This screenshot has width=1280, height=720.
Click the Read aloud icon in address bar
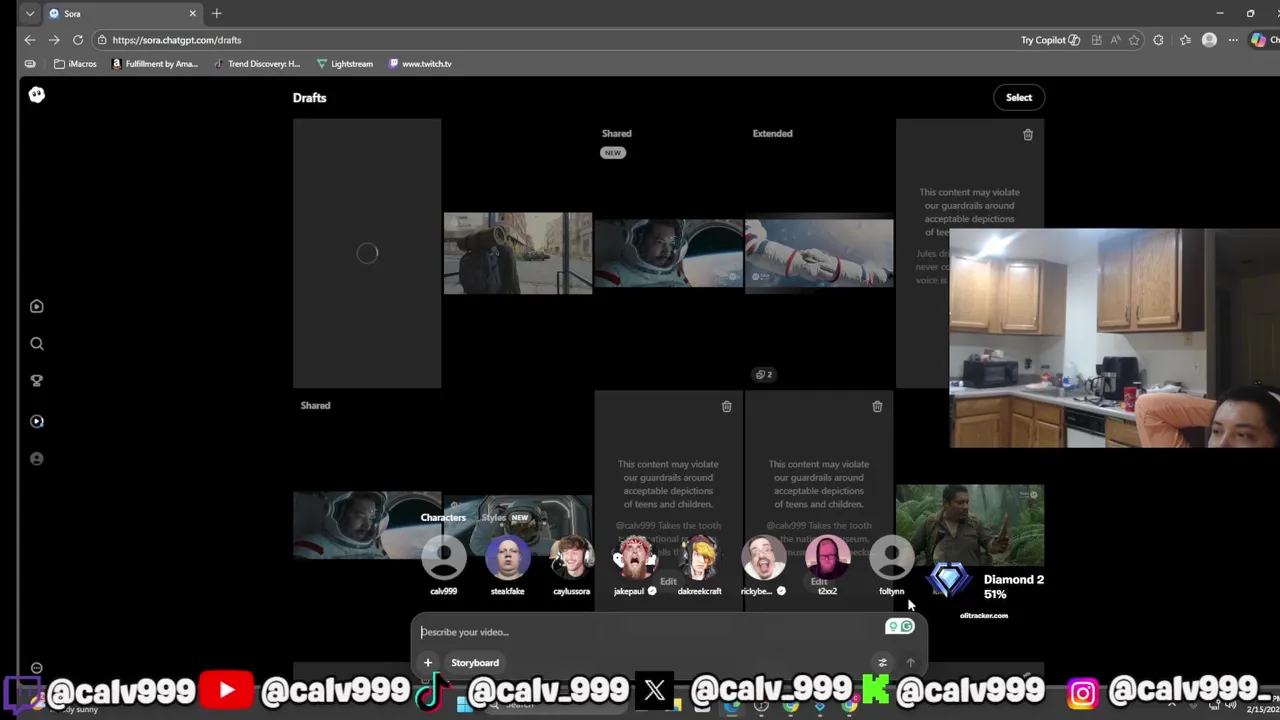[1115, 40]
